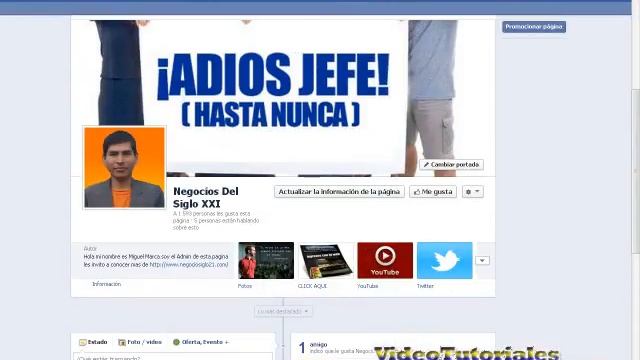Open the YouTube app icon
The height and width of the screenshot is (360, 640).
(385, 260)
